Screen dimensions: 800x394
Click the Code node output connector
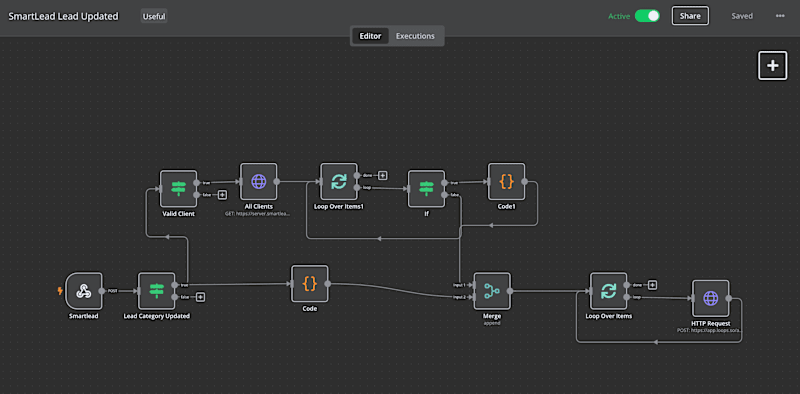[x=328, y=284]
